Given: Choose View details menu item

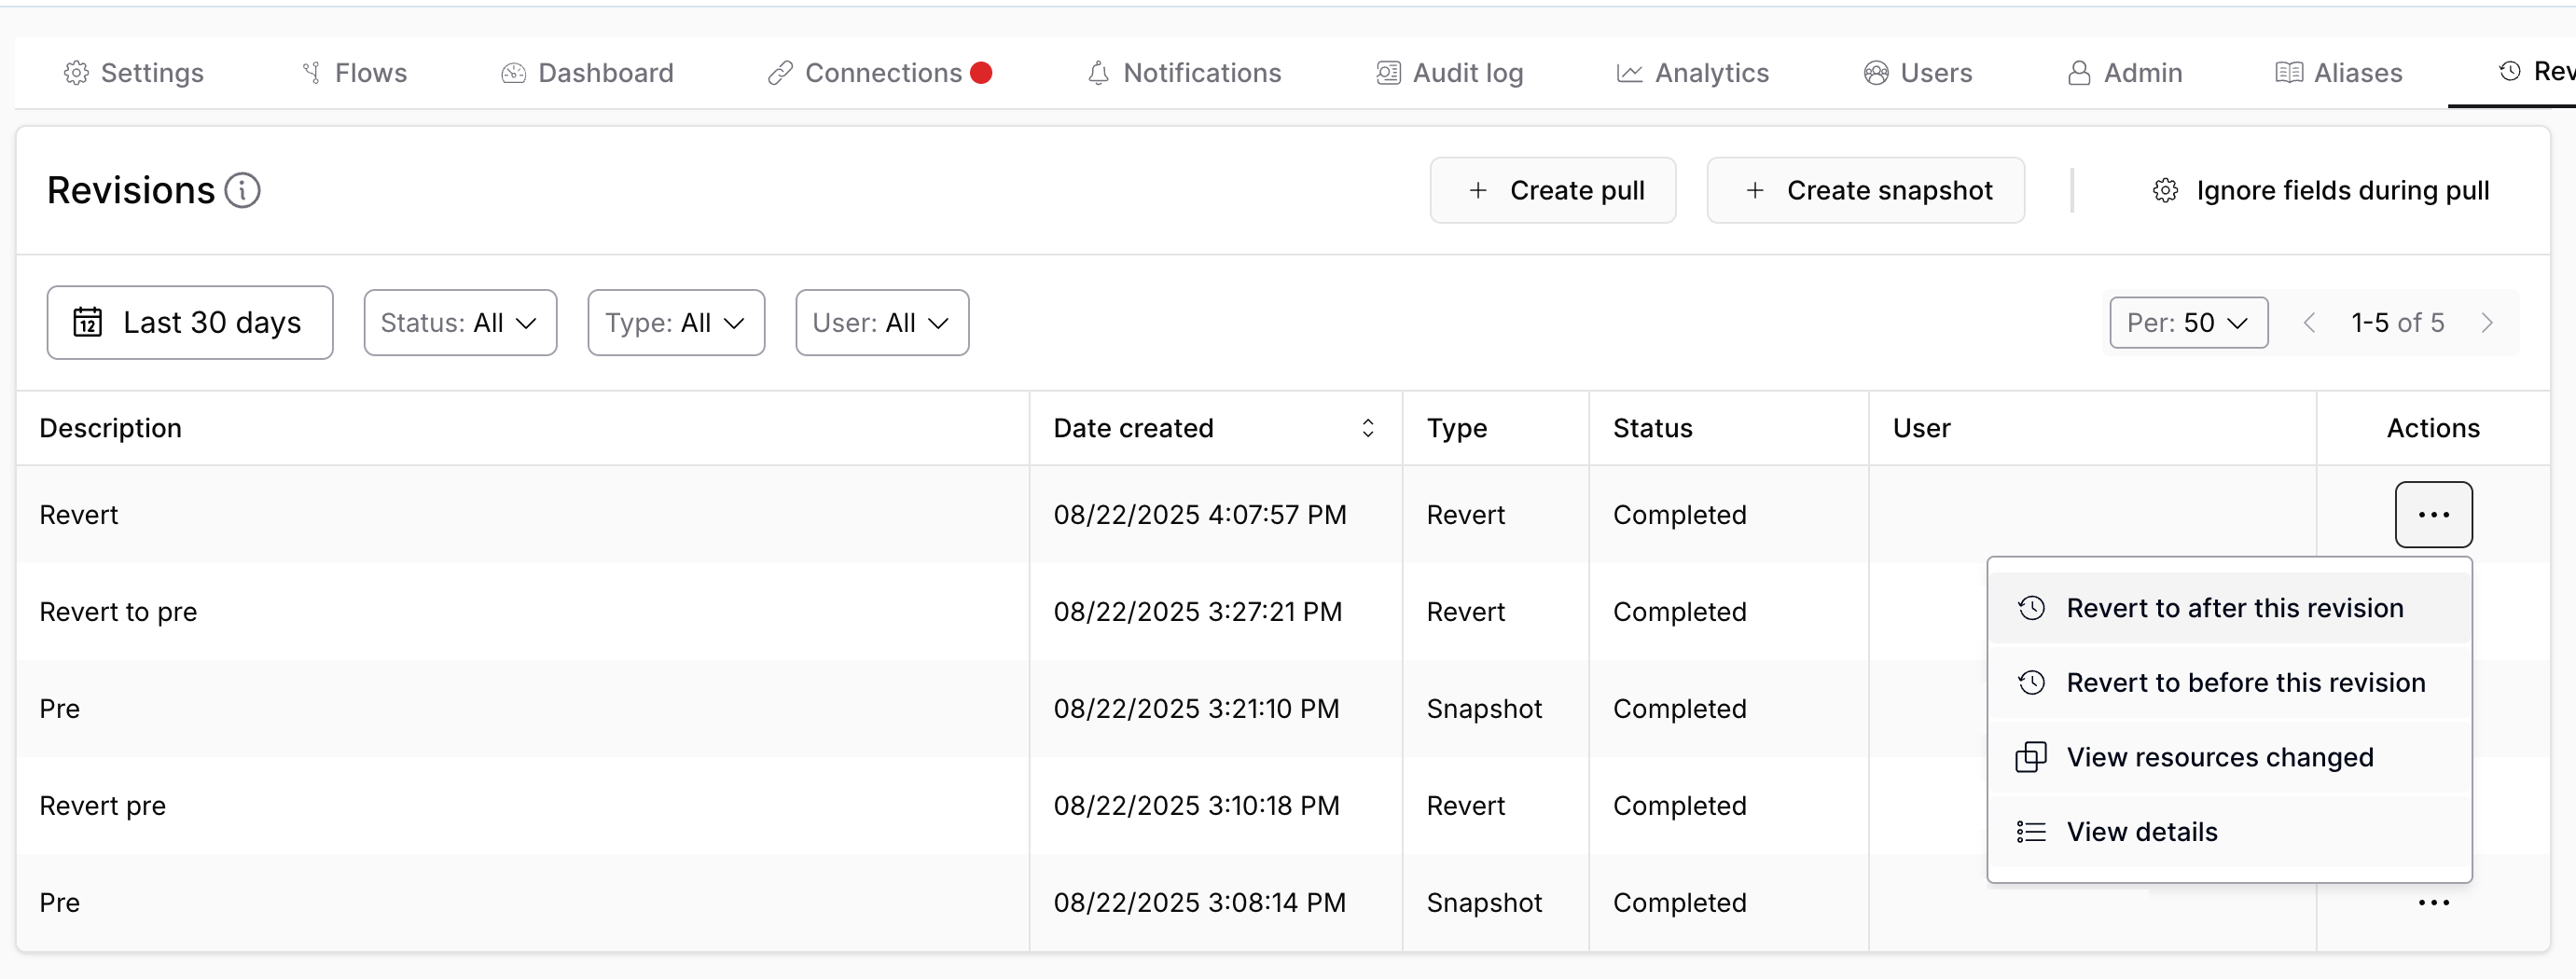Looking at the screenshot, I should [x=2229, y=831].
